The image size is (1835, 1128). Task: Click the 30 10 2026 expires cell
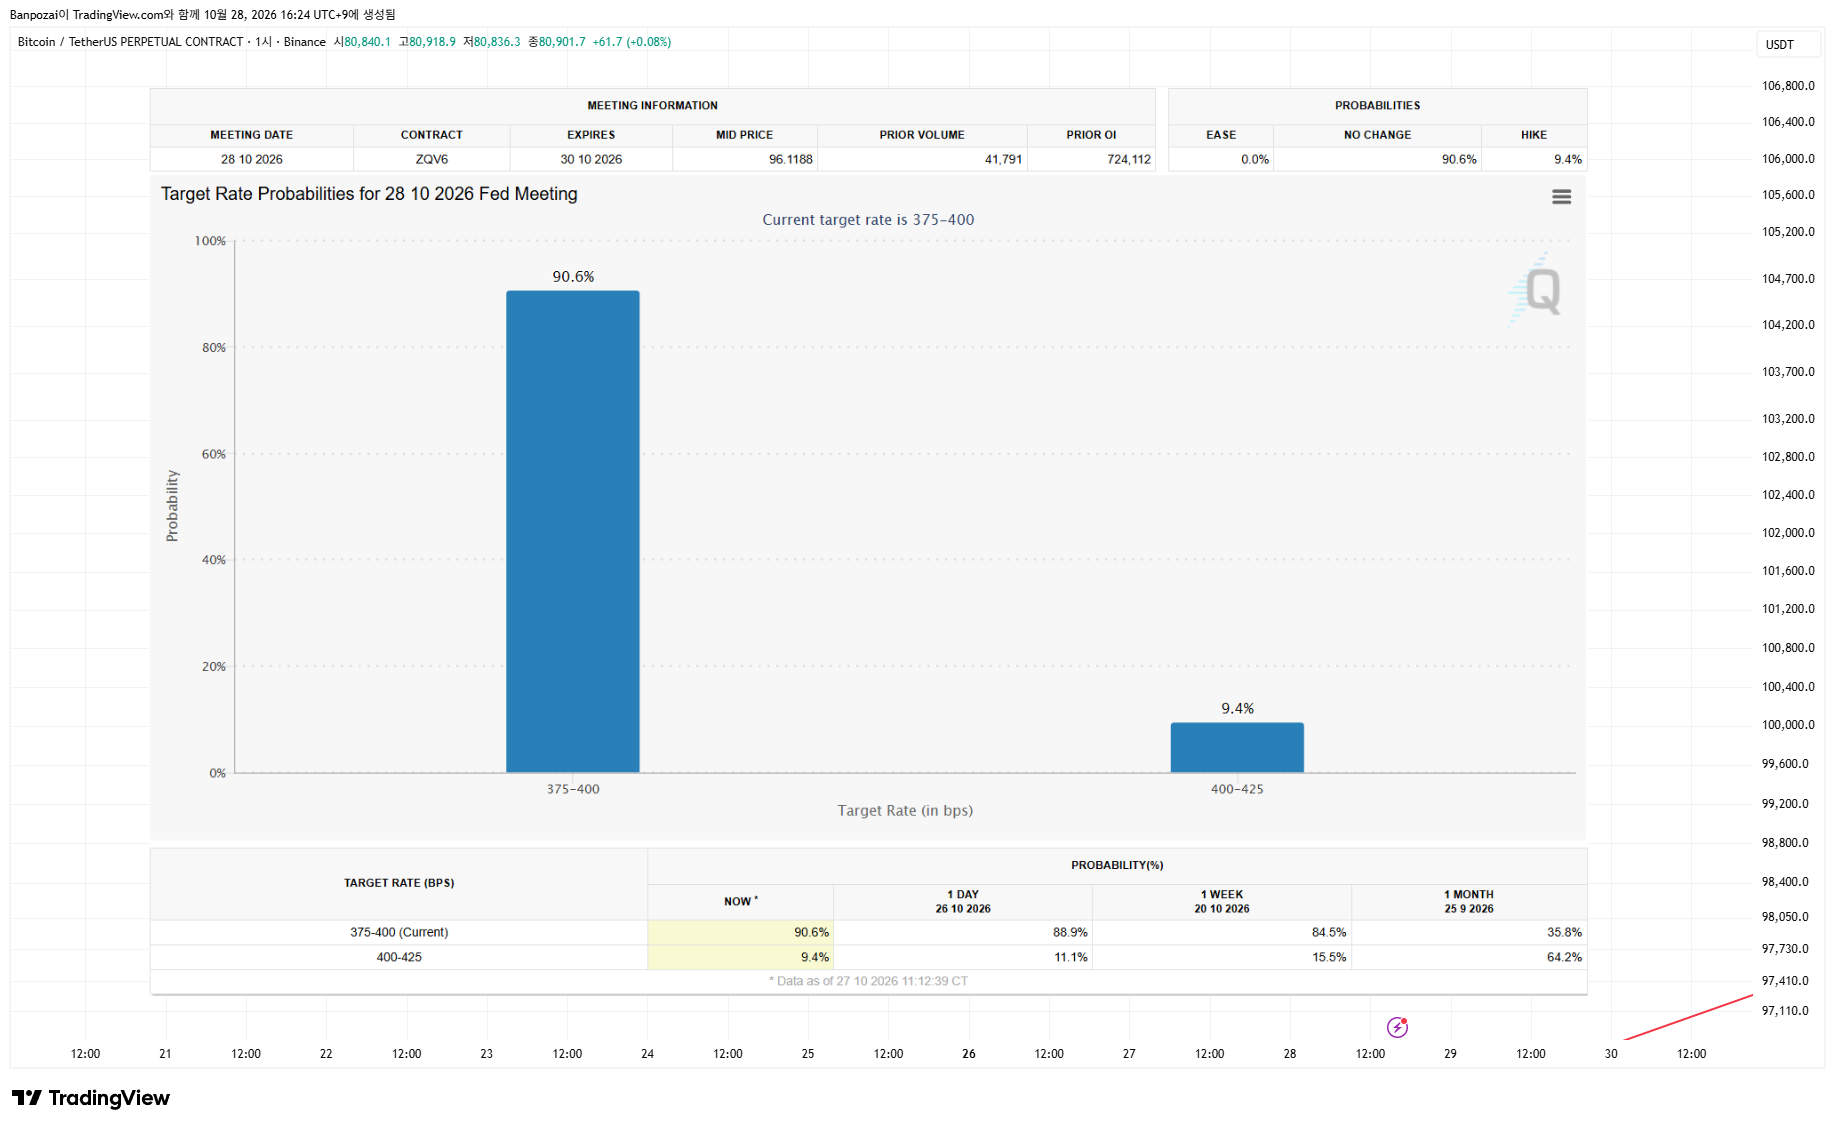(591, 159)
